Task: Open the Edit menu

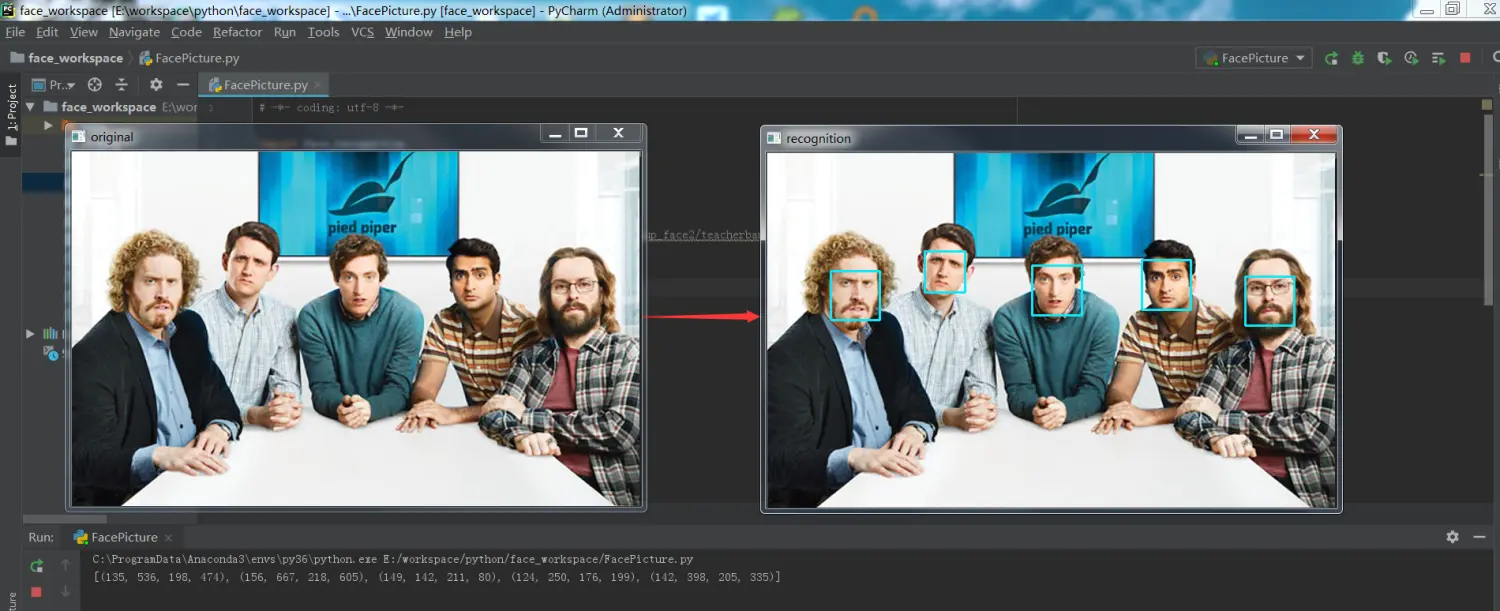Action: pyautogui.click(x=47, y=32)
